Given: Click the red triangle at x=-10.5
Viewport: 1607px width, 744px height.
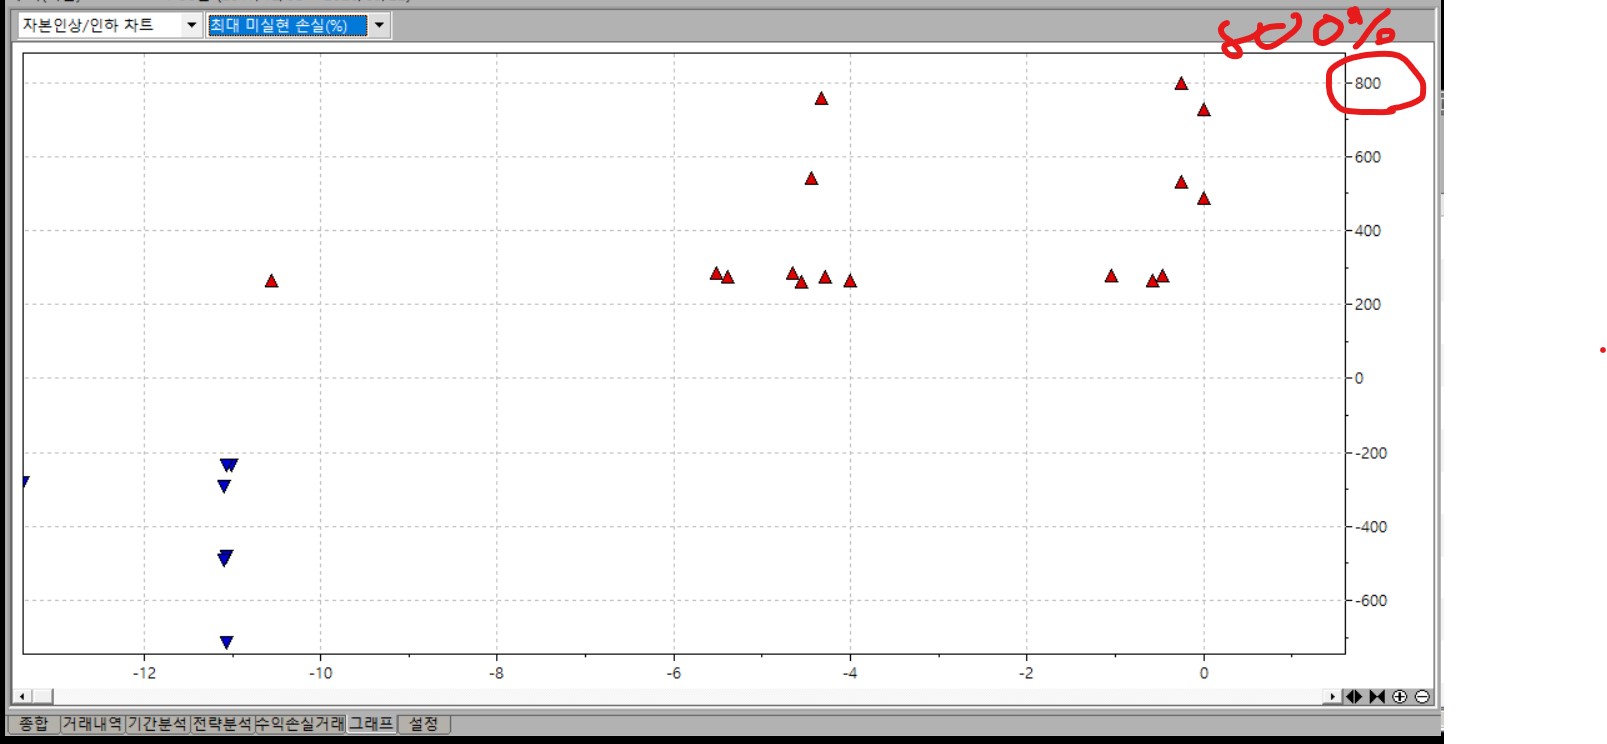Looking at the screenshot, I should coord(271,281).
